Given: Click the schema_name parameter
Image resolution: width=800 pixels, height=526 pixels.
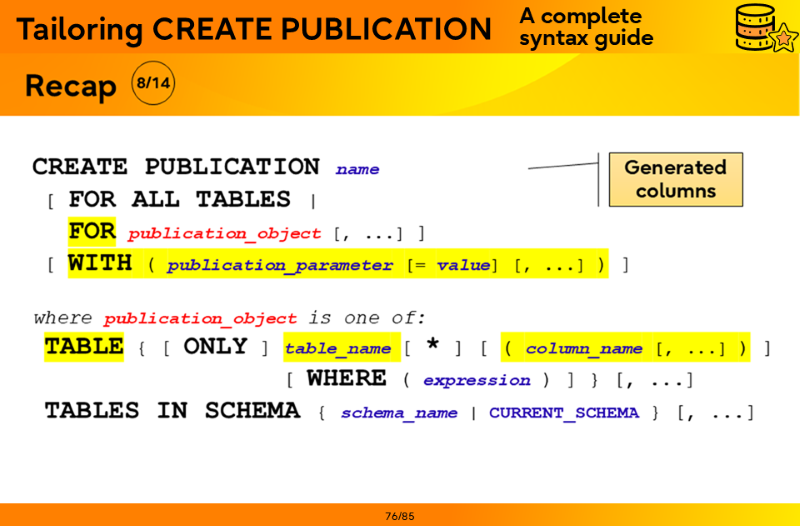Looking at the screenshot, I should pyautogui.click(x=399, y=413).
